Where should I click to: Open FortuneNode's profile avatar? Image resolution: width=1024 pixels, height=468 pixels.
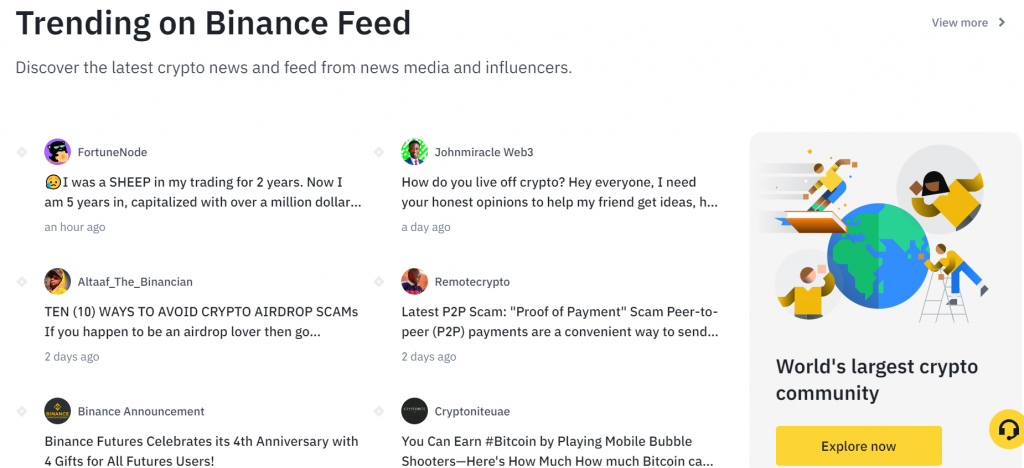pyautogui.click(x=57, y=152)
